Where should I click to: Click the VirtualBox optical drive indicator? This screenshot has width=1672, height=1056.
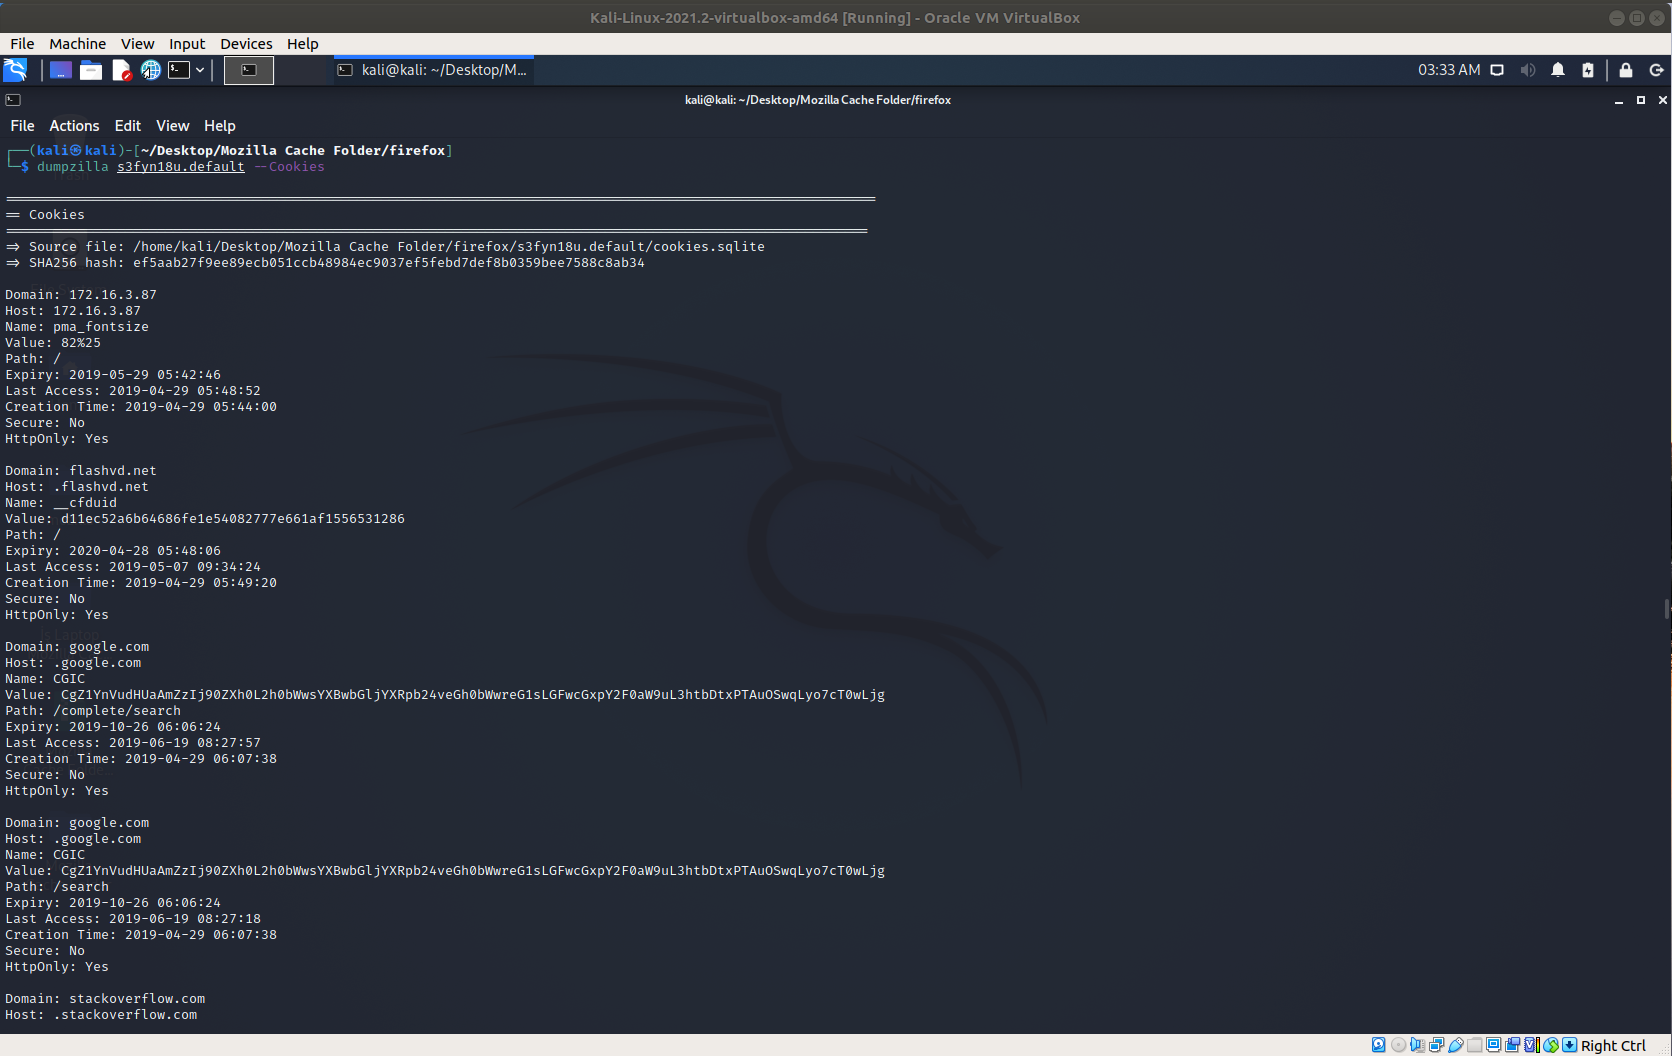click(x=1398, y=1045)
